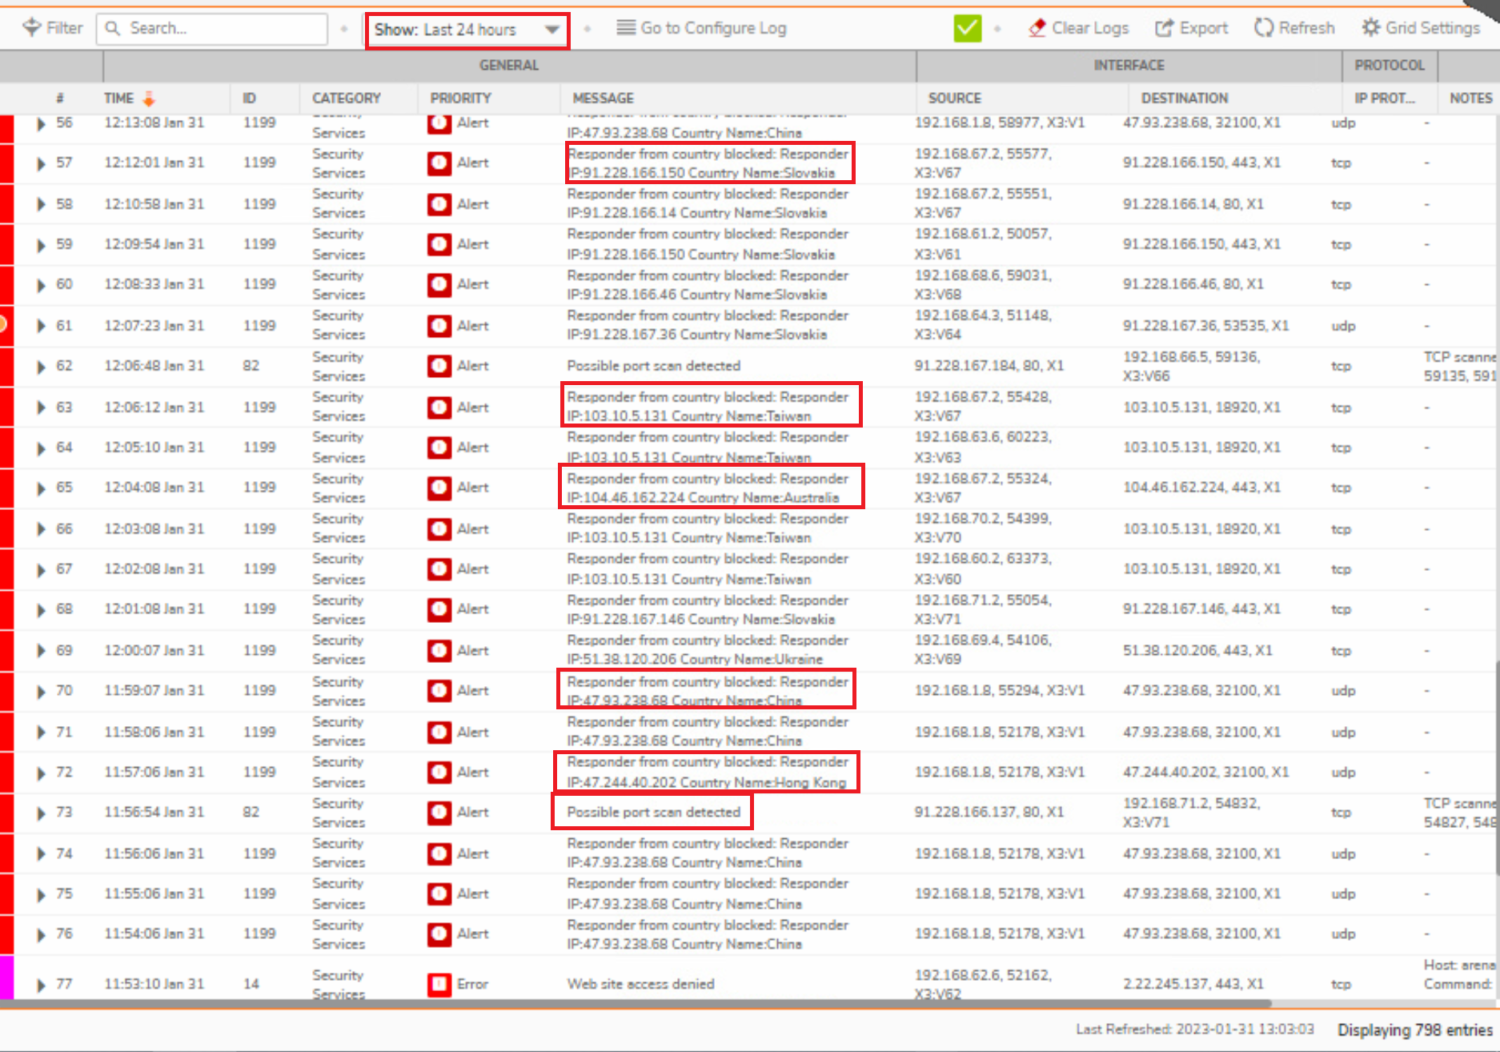Viewport: 1500px width, 1052px height.
Task: Expand log entry row 73
Action: point(41,813)
